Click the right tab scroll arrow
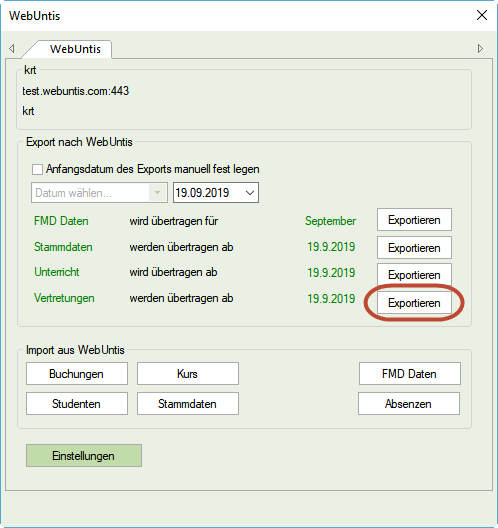 tap(480, 48)
